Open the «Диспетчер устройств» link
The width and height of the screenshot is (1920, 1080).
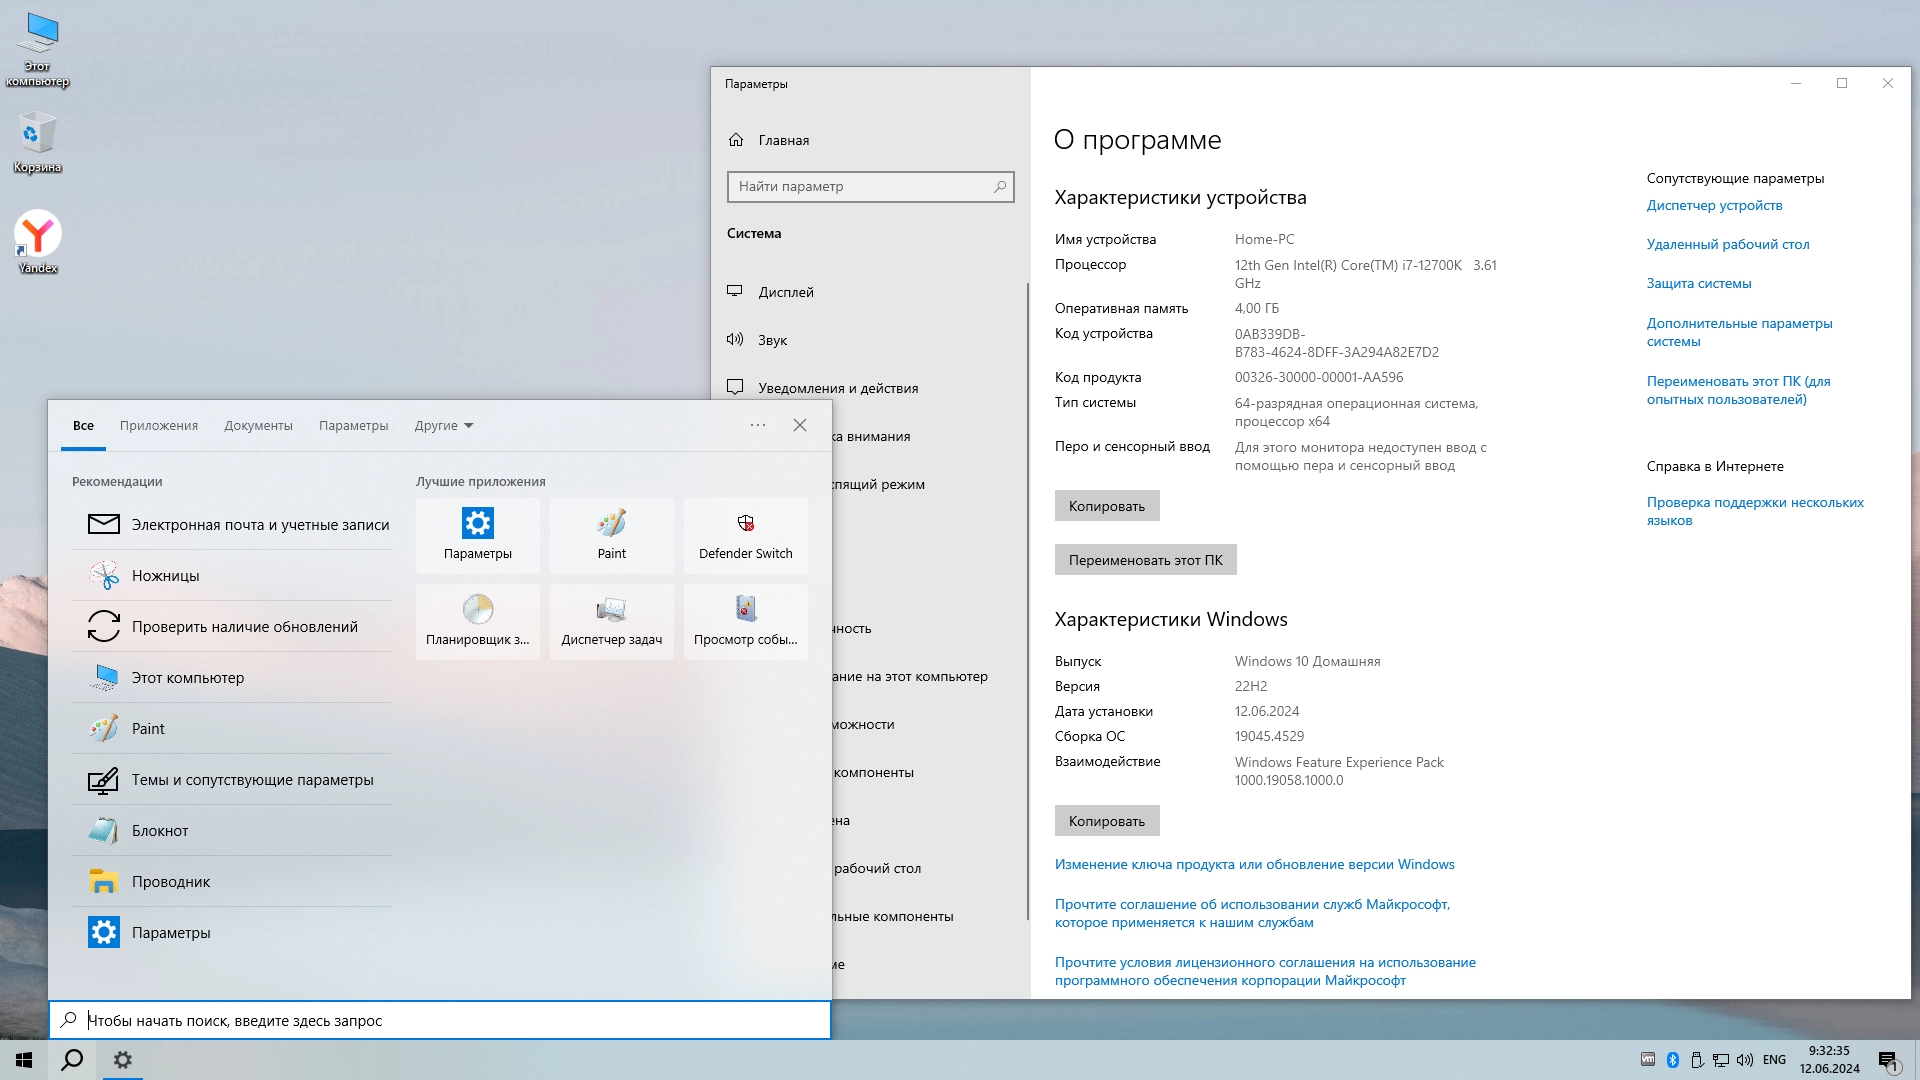click(1715, 205)
